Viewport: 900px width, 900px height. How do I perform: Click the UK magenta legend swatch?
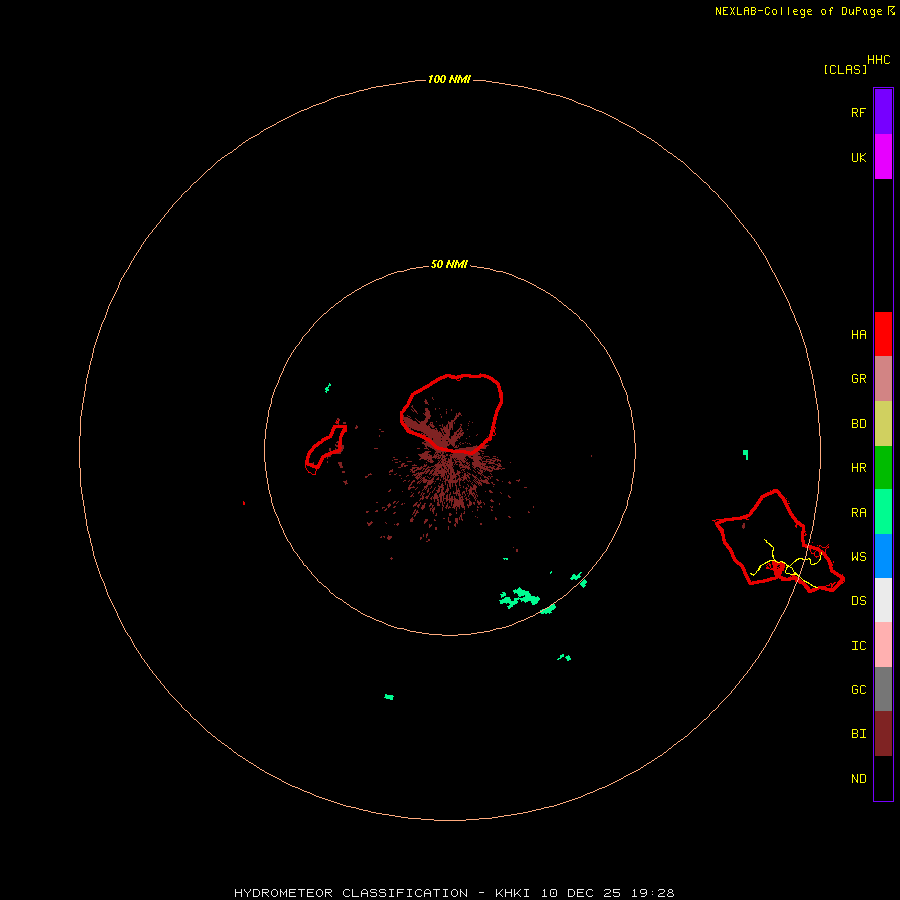coord(883,157)
